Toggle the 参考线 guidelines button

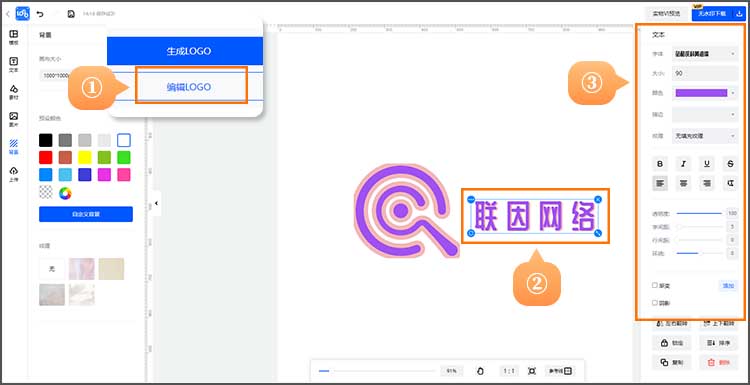point(560,371)
